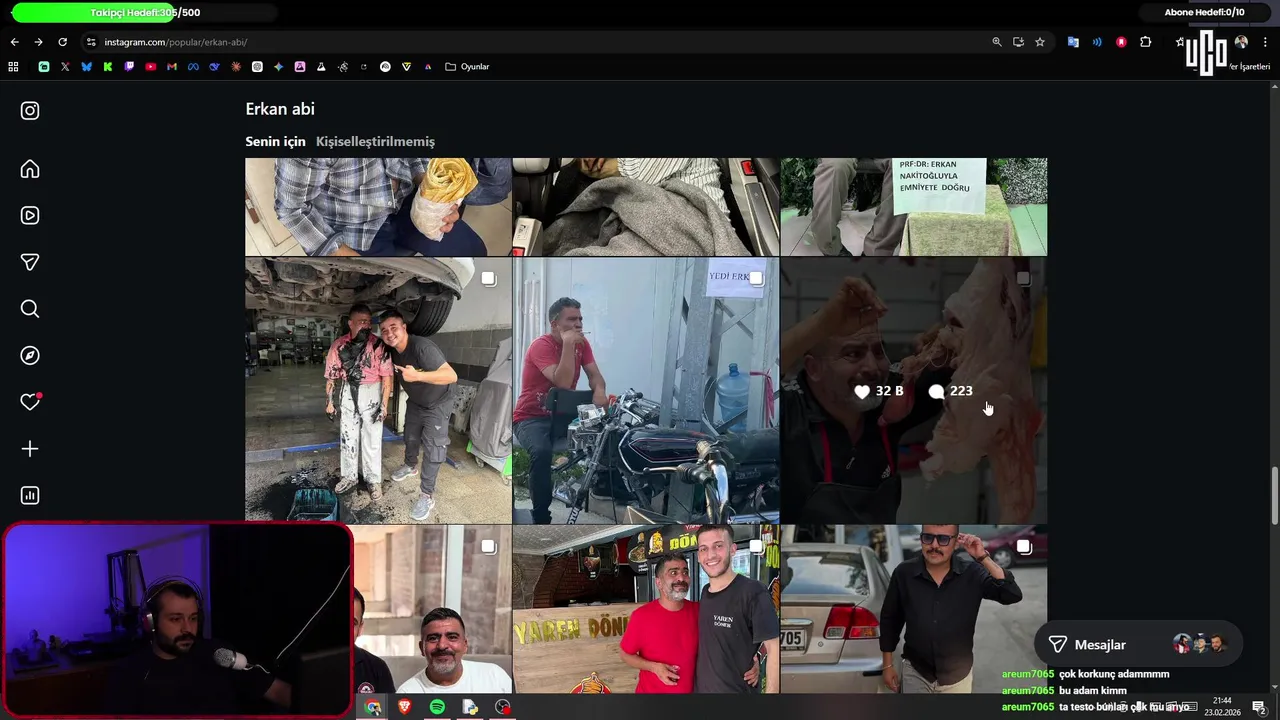Viewport: 1280px width, 720px height.
Task: Open post with two men in garage
Action: coord(378,391)
